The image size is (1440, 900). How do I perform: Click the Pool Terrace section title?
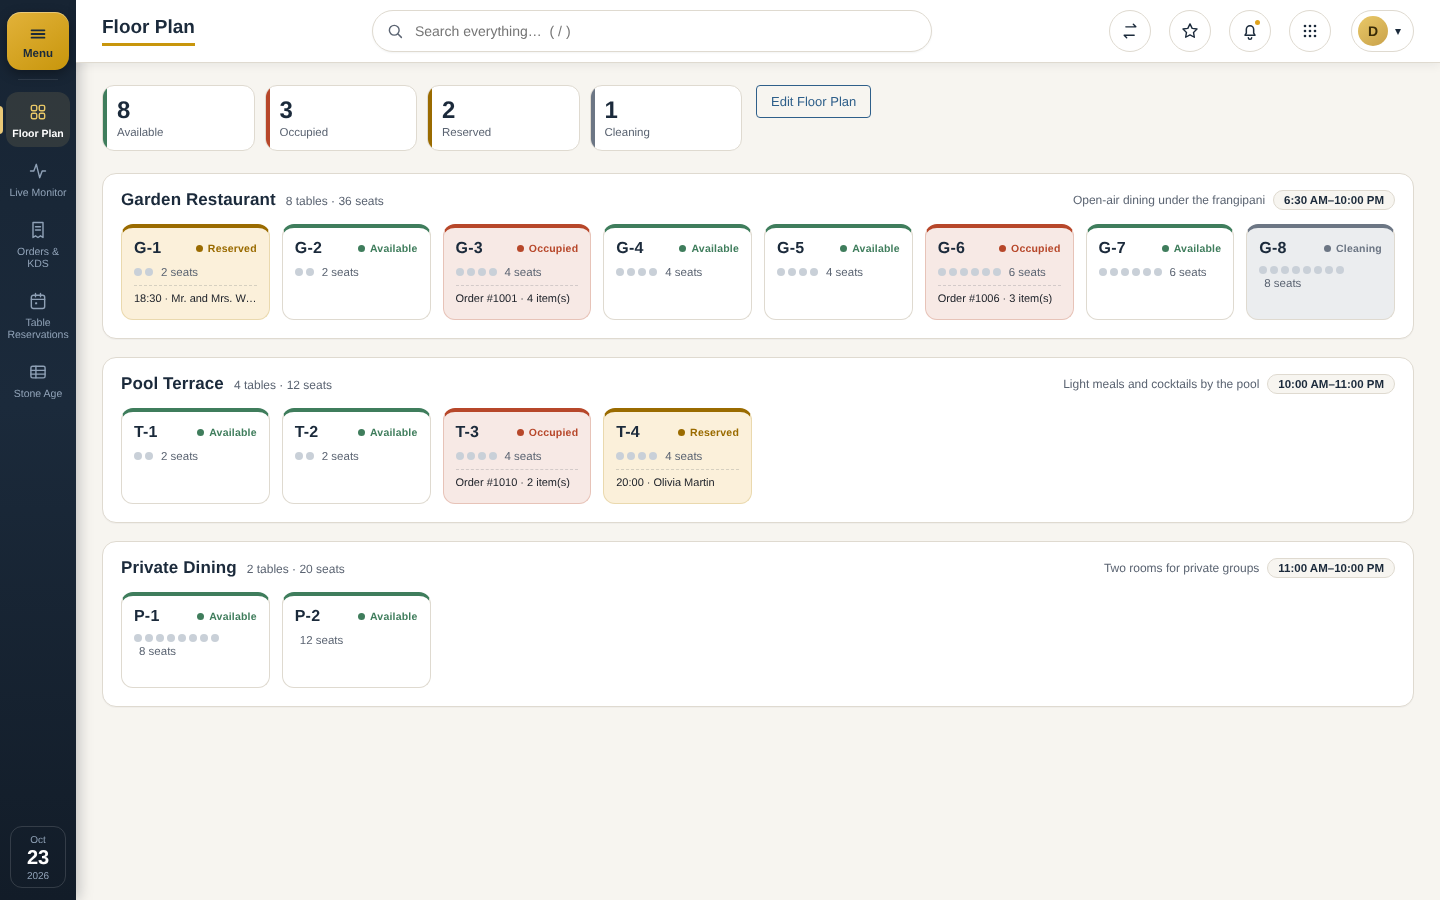point(172,383)
